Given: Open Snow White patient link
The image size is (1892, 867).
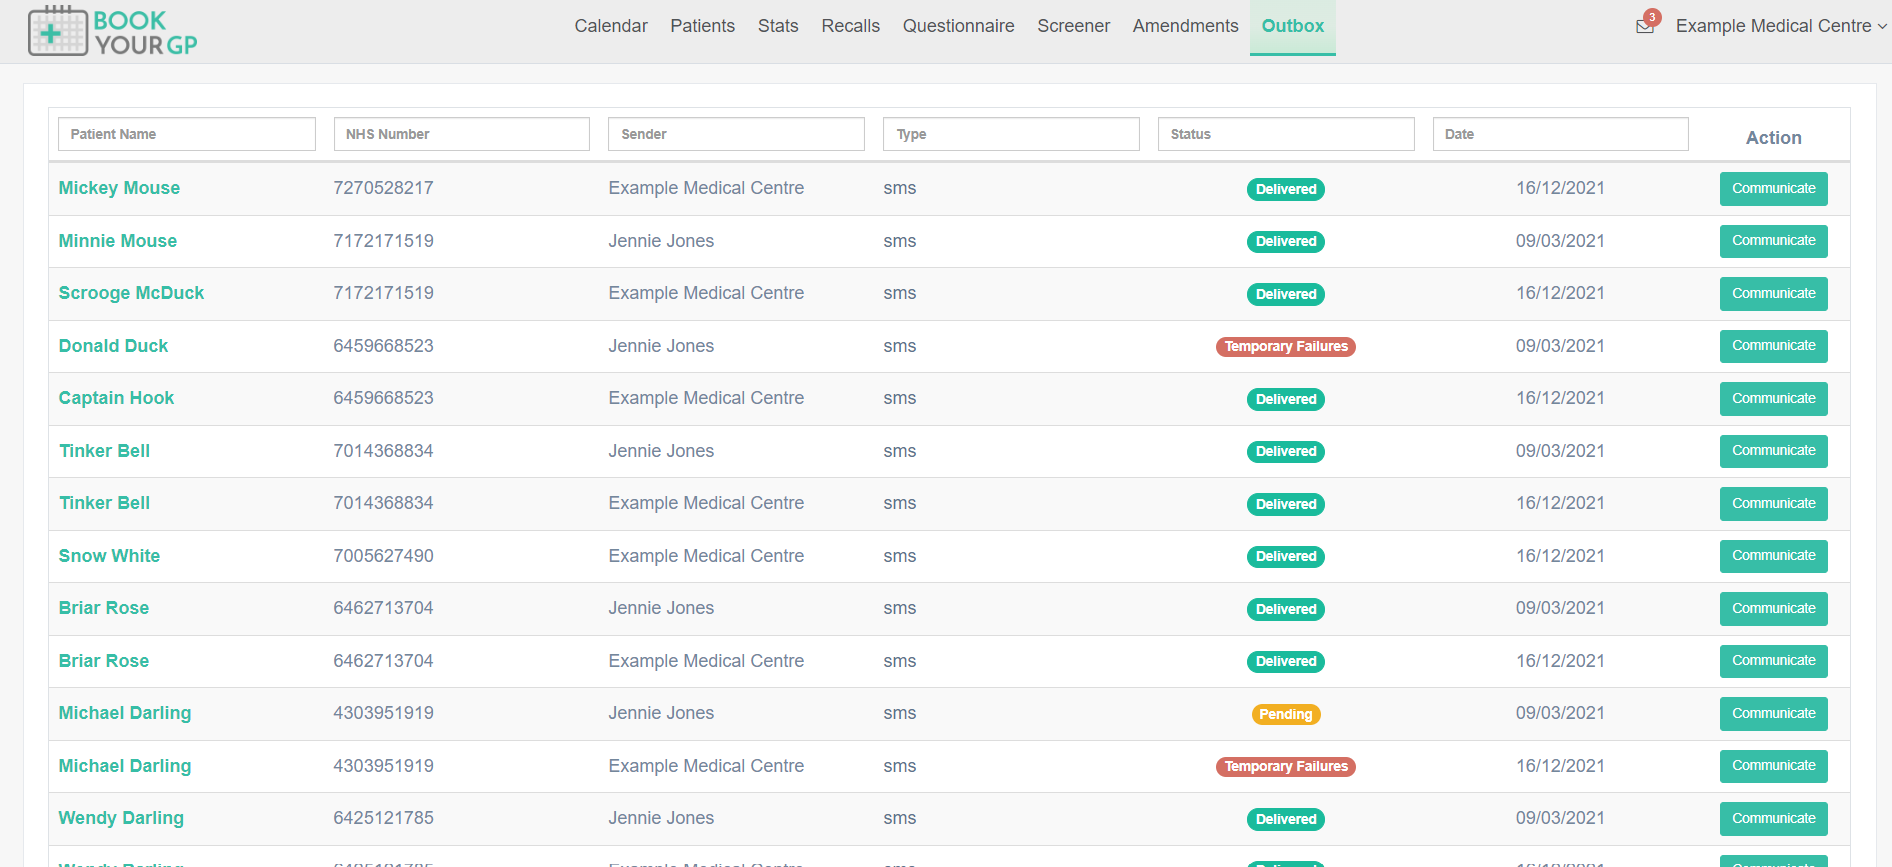Looking at the screenshot, I should click(x=109, y=556).
